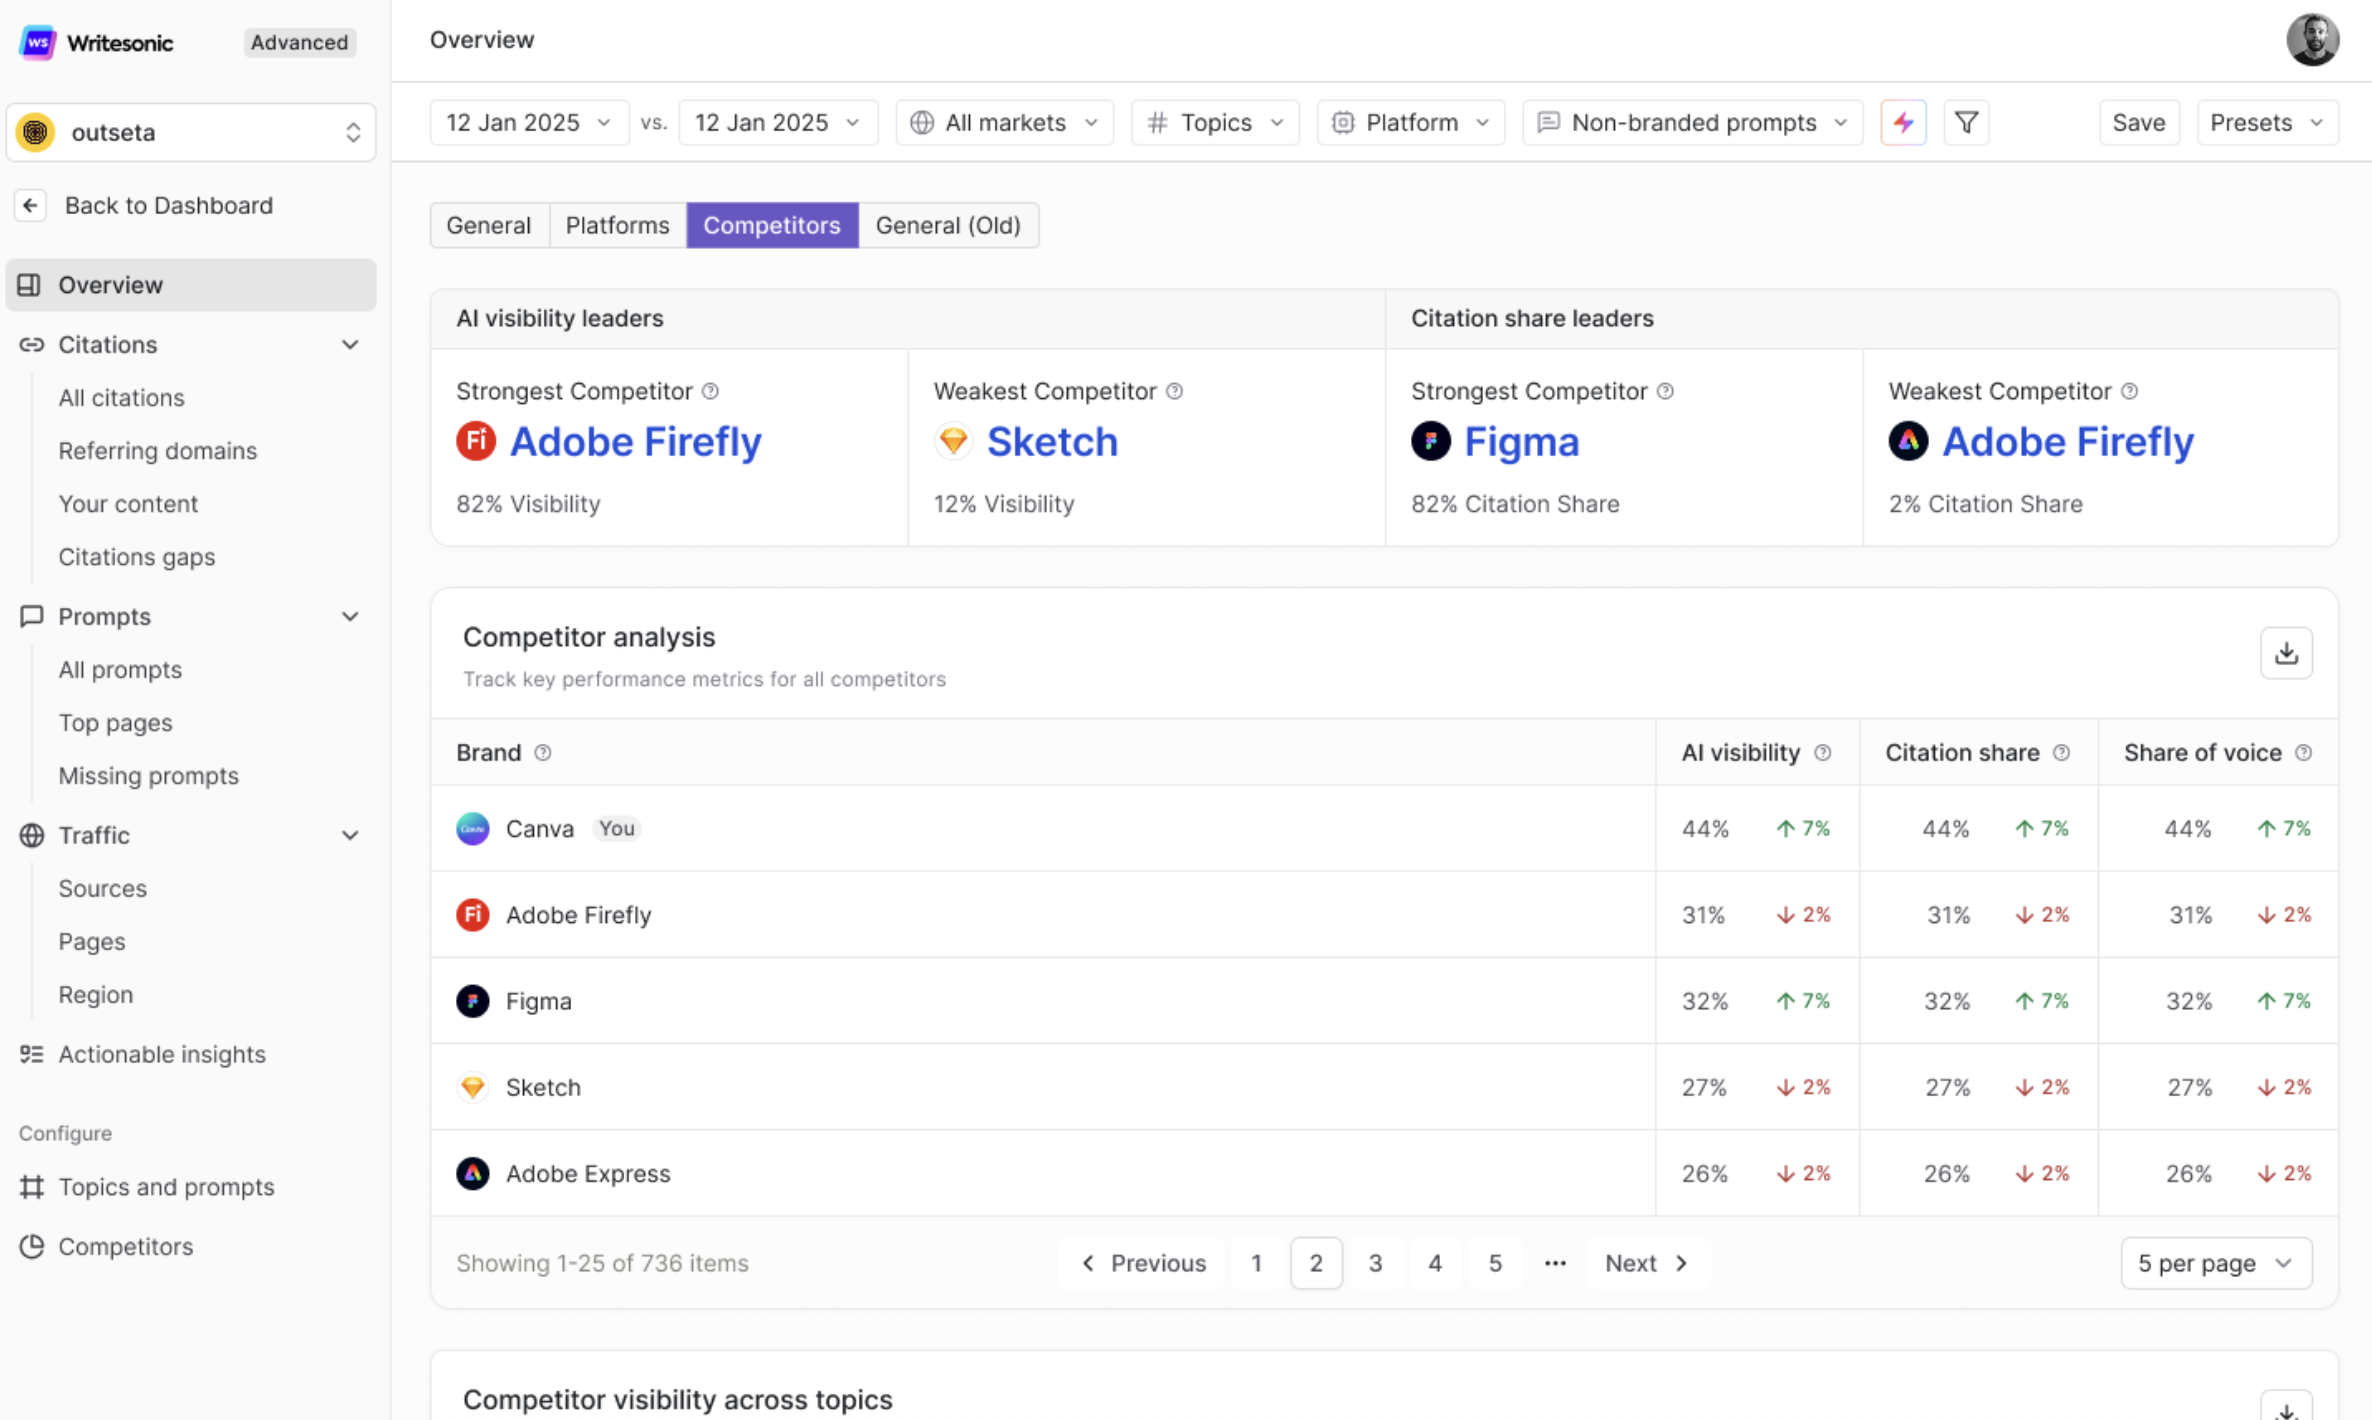The height and width of the screenshot is (1420, 2372).
Task: Collapse the Citations sidebar section
Action: tap(350, 345)
